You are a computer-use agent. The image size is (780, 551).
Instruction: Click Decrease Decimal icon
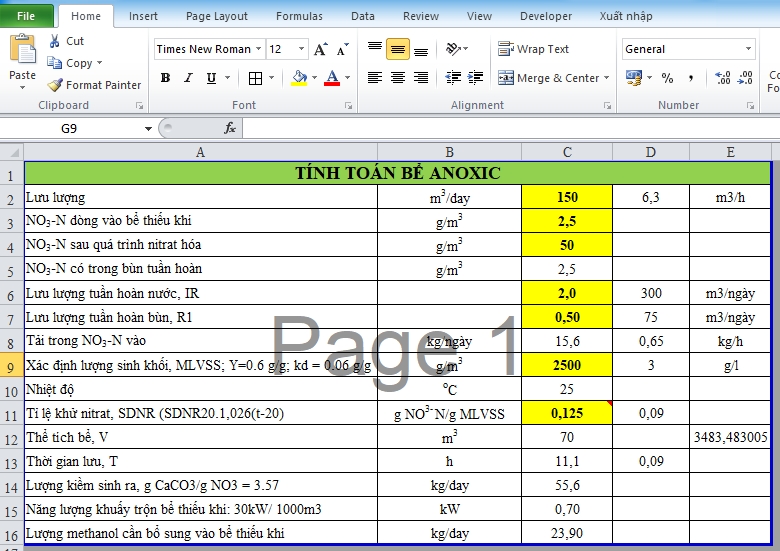click(745, 78)
